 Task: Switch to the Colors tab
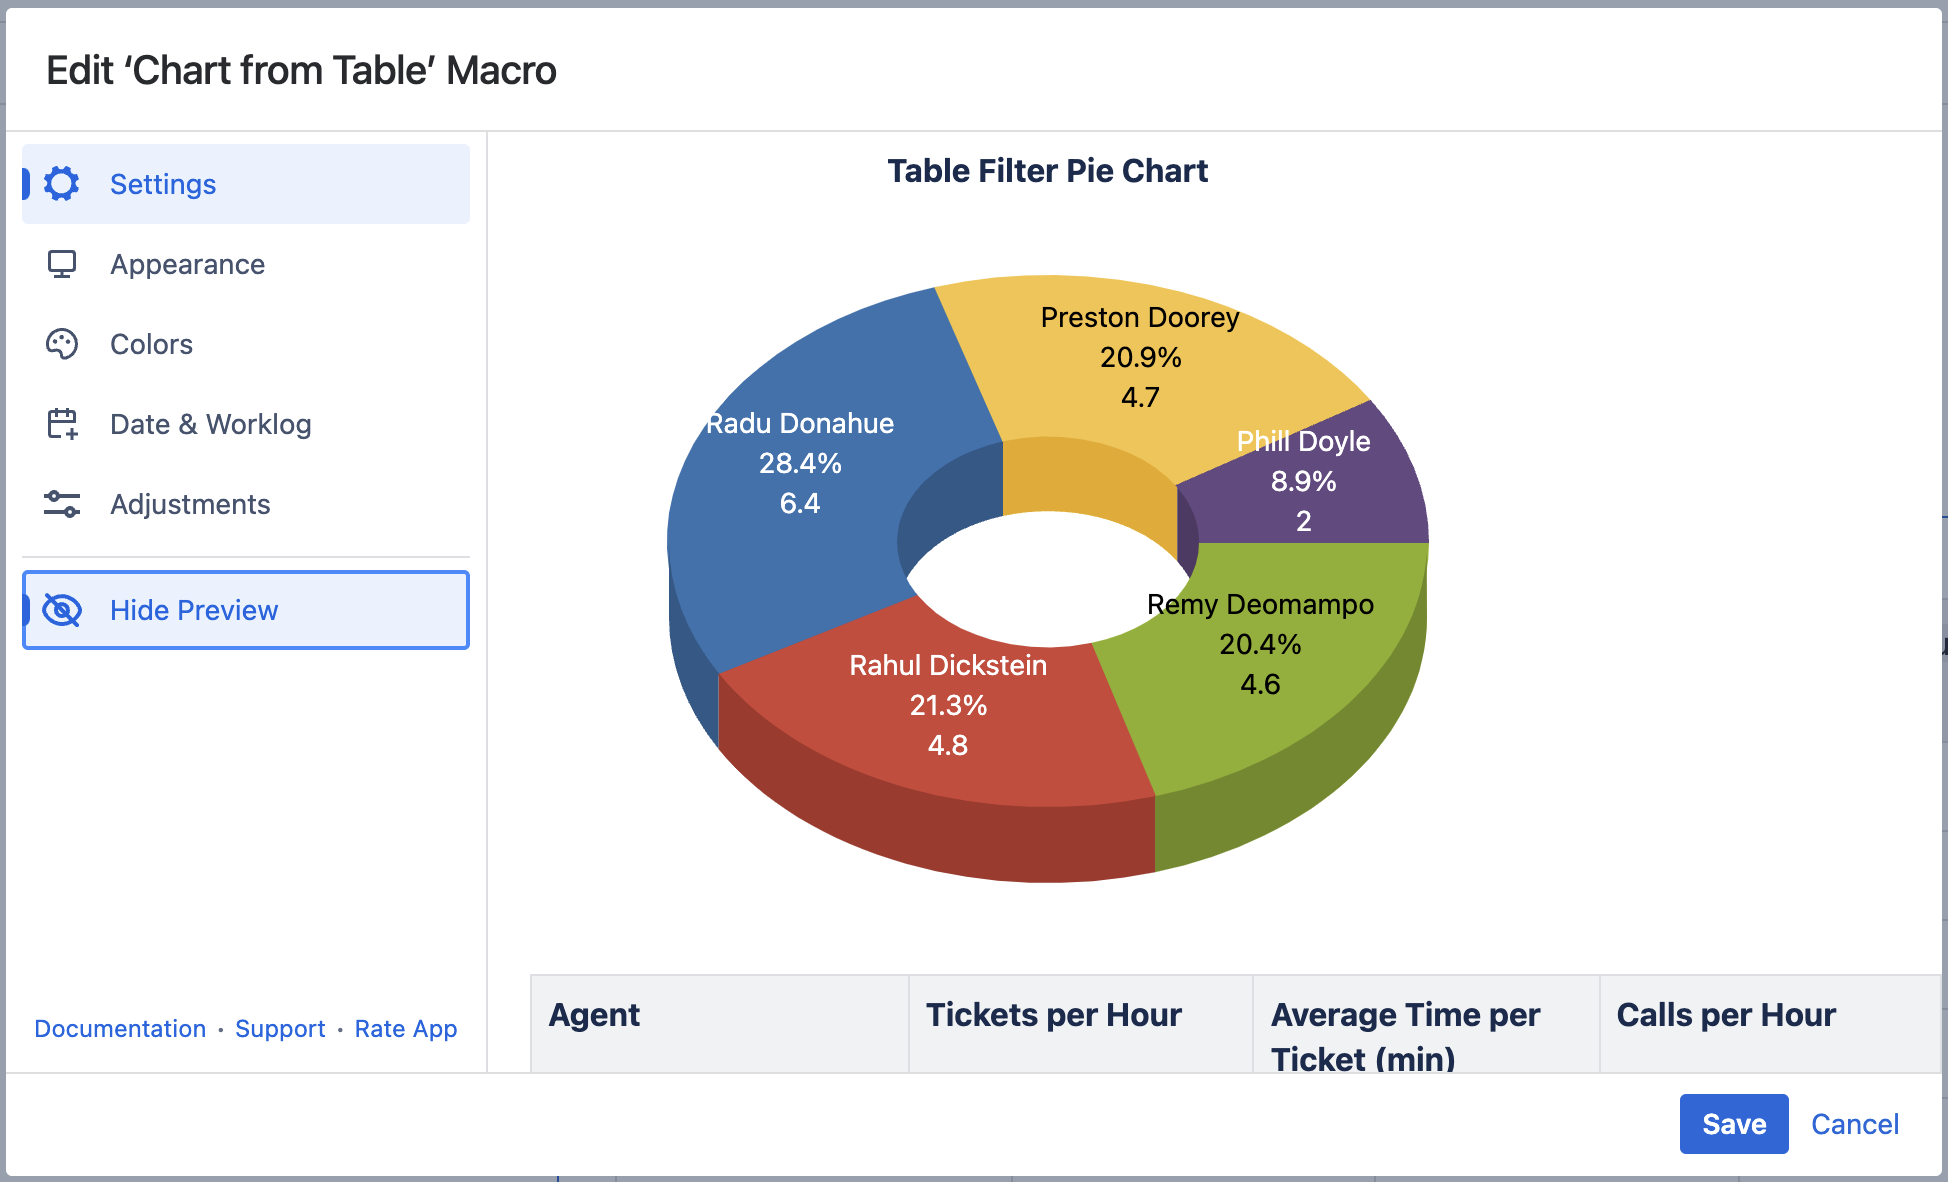coord(151,344)
